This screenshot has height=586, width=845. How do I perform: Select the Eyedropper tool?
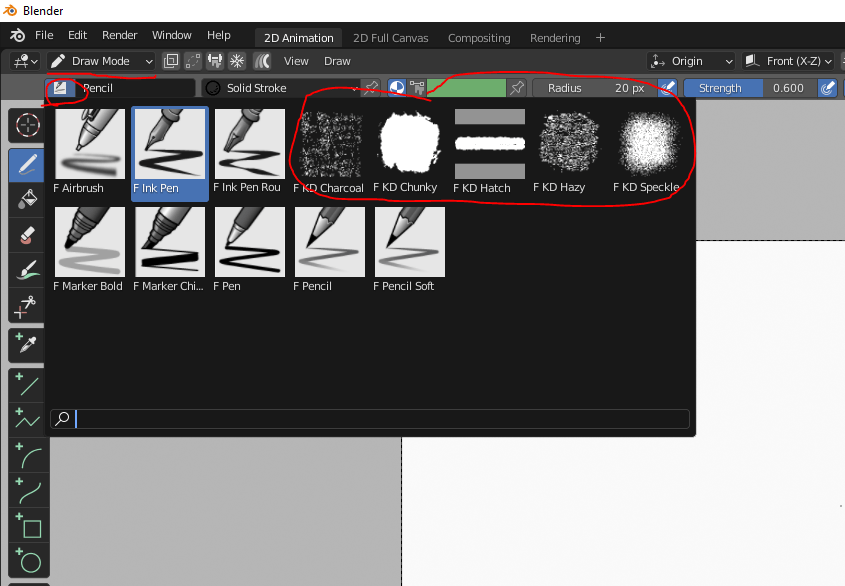point(27,344)
